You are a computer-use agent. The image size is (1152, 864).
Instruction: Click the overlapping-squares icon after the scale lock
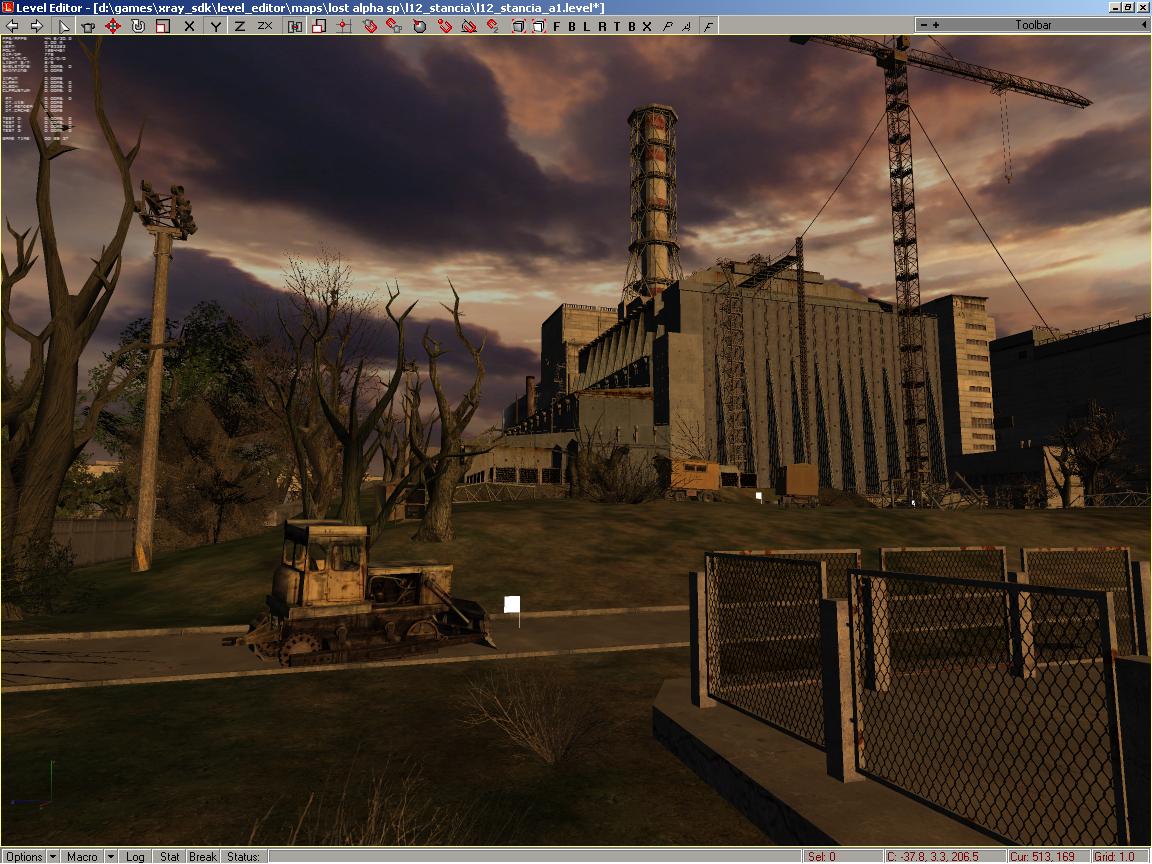click(319, 26)
